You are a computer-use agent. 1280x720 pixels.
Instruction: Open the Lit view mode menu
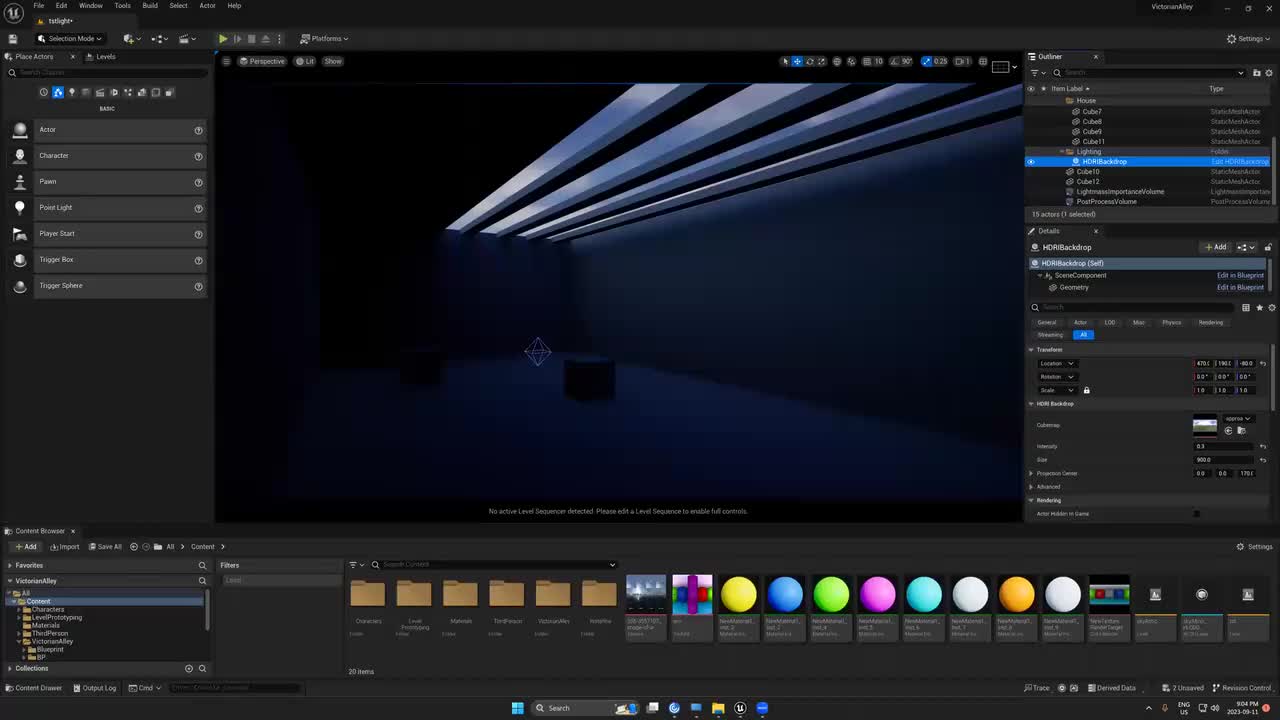point(305,61)
